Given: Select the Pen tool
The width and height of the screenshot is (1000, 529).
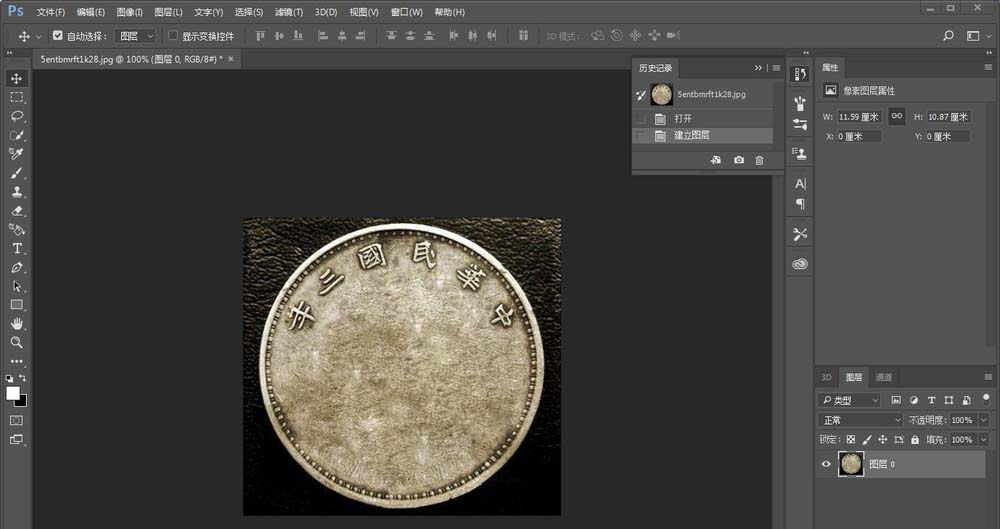Looking at the screenshot, I should click(x=17, y=267).
